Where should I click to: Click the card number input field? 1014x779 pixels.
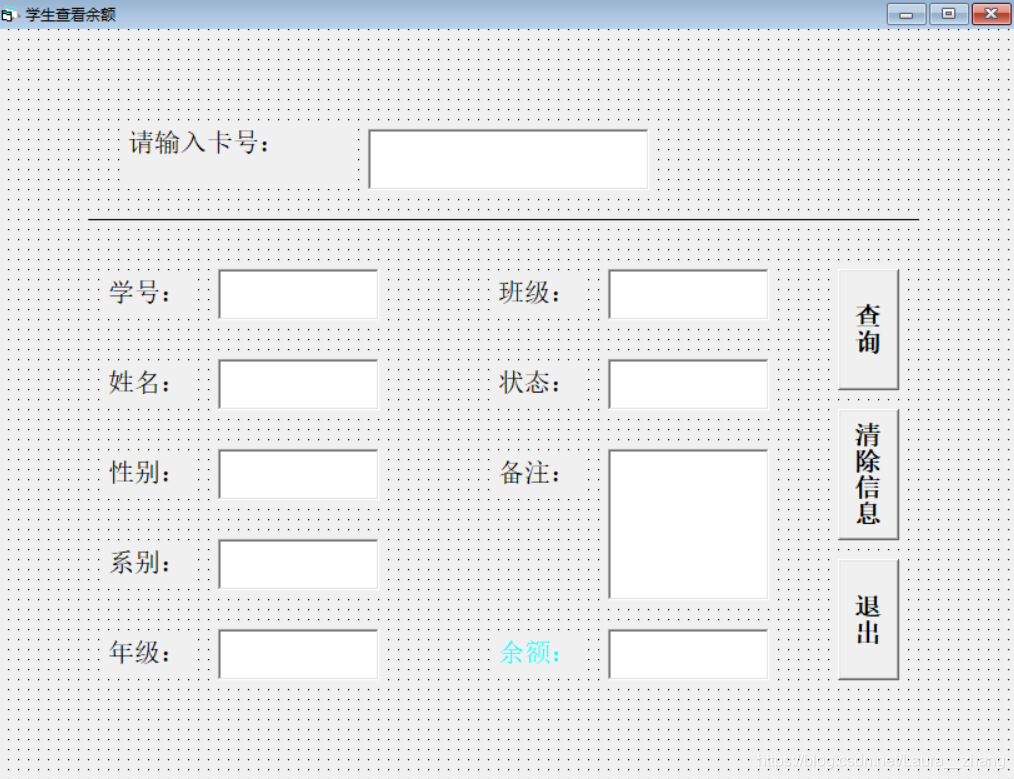click(x=507, y=157)
